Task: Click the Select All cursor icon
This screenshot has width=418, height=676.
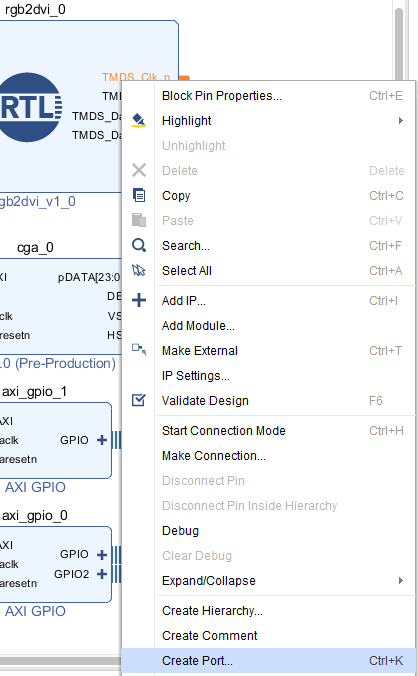Action: 139,270
